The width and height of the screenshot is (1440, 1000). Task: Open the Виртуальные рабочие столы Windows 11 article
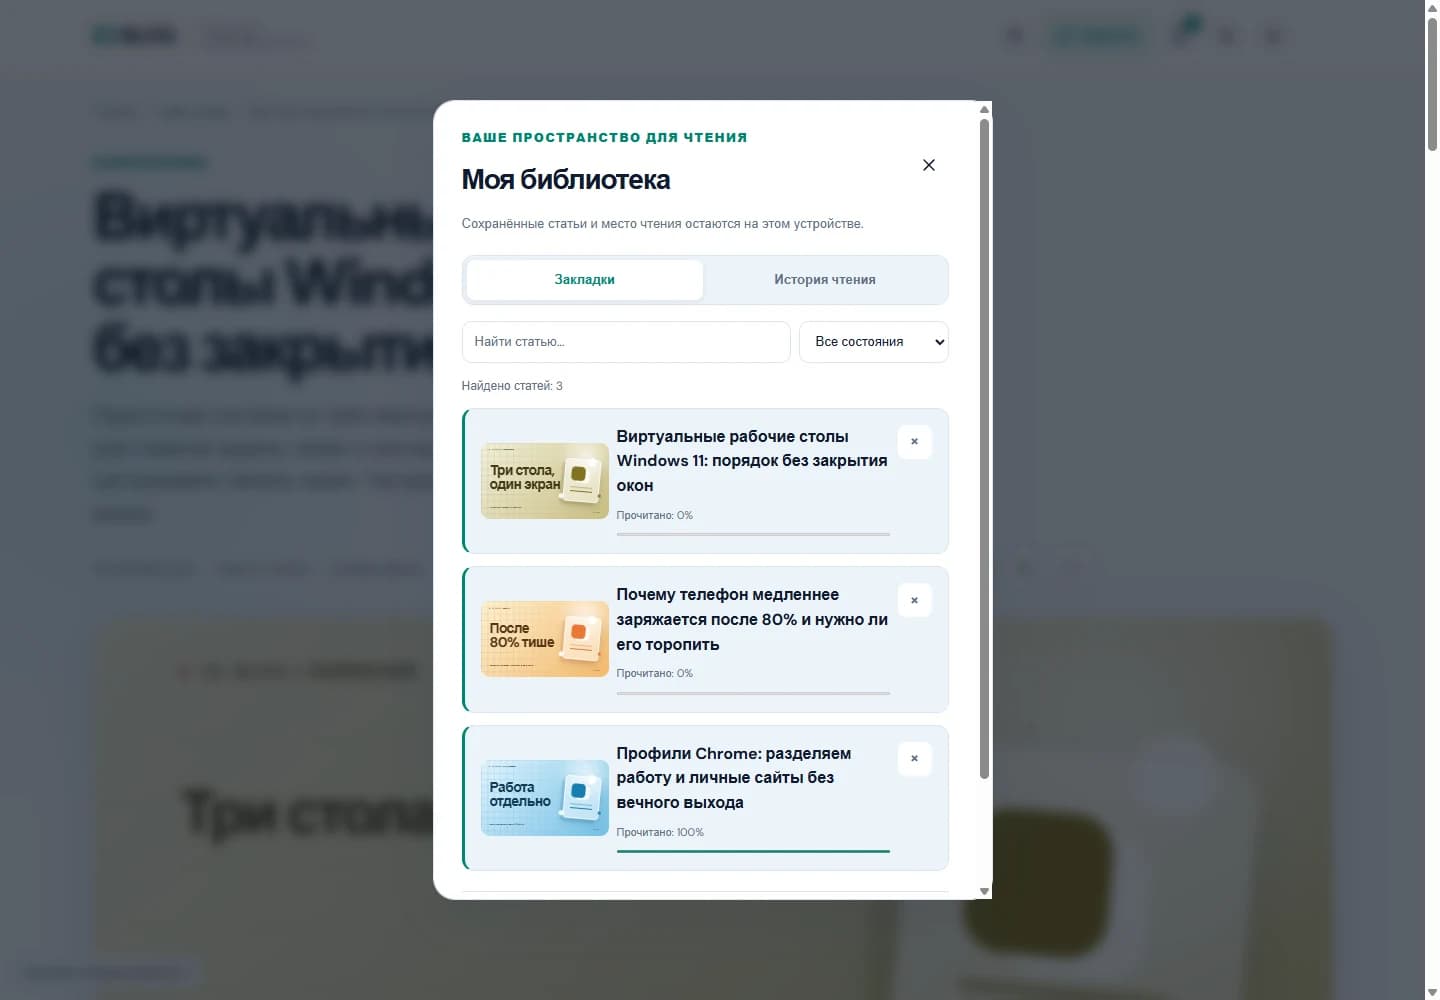752,461
